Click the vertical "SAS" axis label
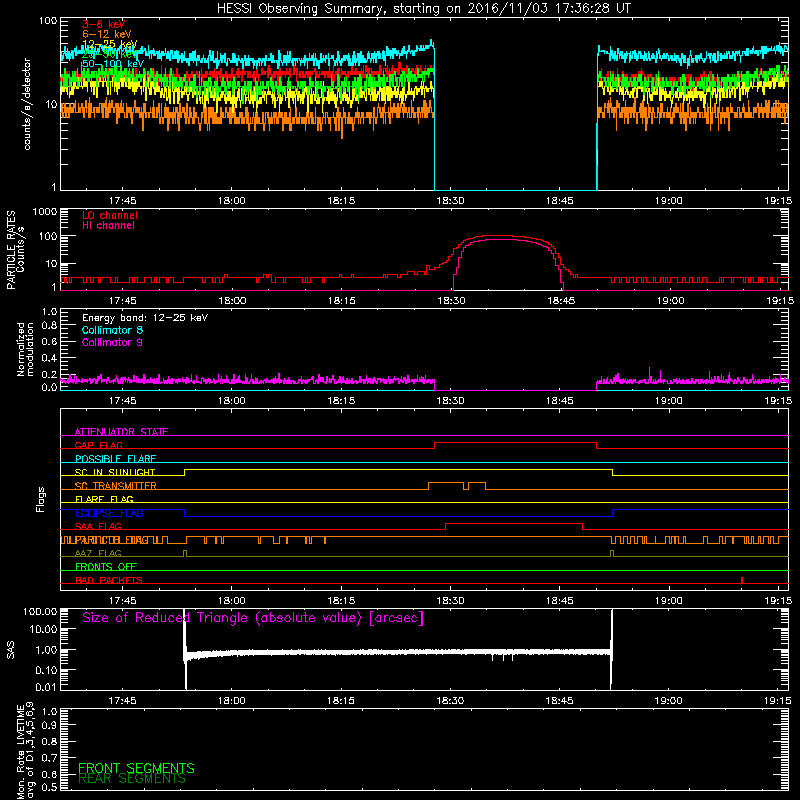800x800 pixels. (x=11, y=649)
